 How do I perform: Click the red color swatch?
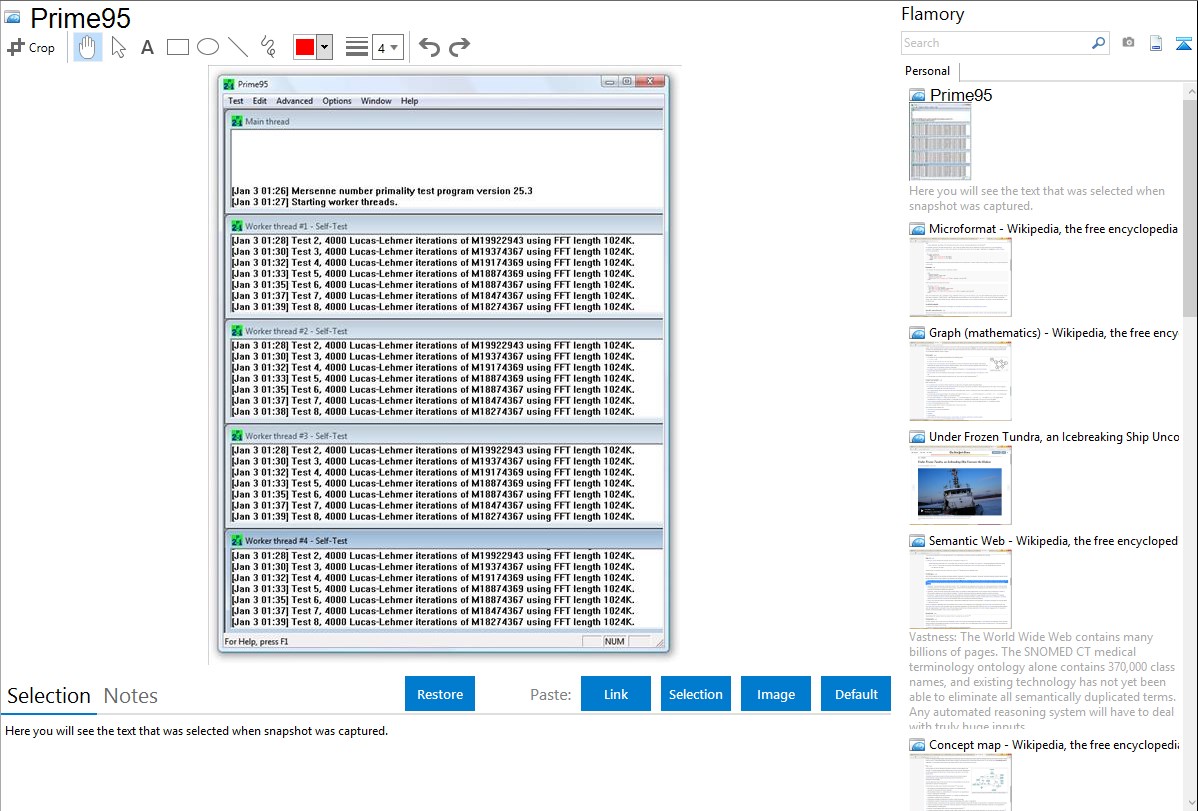click(x=305, y=47)
